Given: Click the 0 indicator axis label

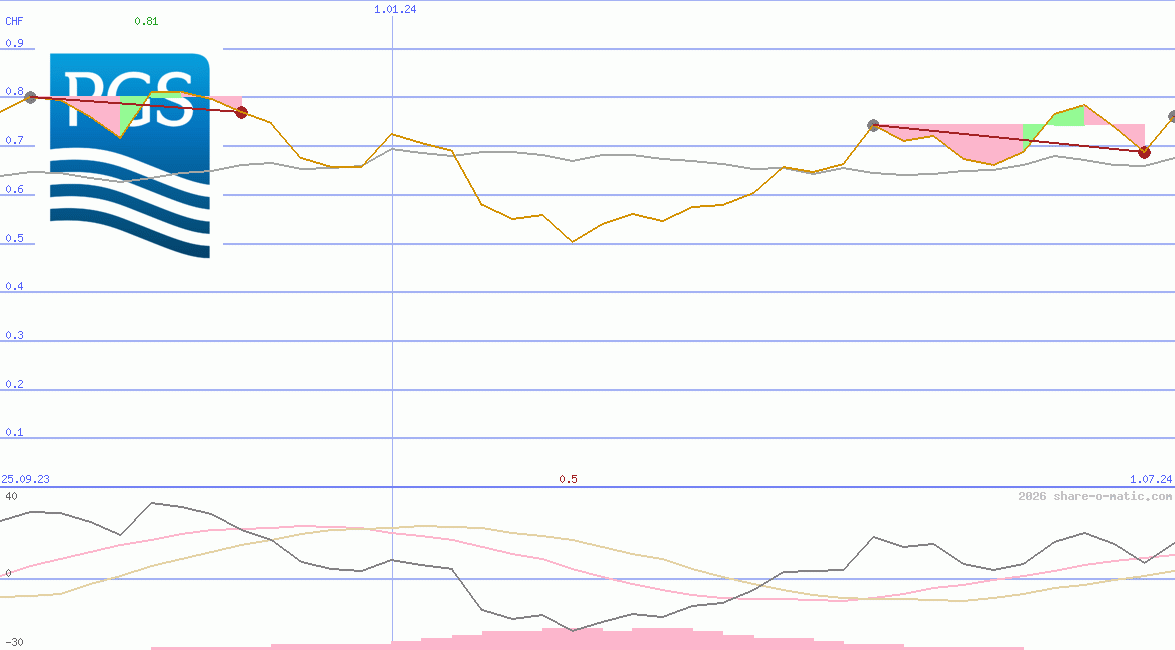Looking at the screenshot, I should pyautogui.click(x=8, y=573).
